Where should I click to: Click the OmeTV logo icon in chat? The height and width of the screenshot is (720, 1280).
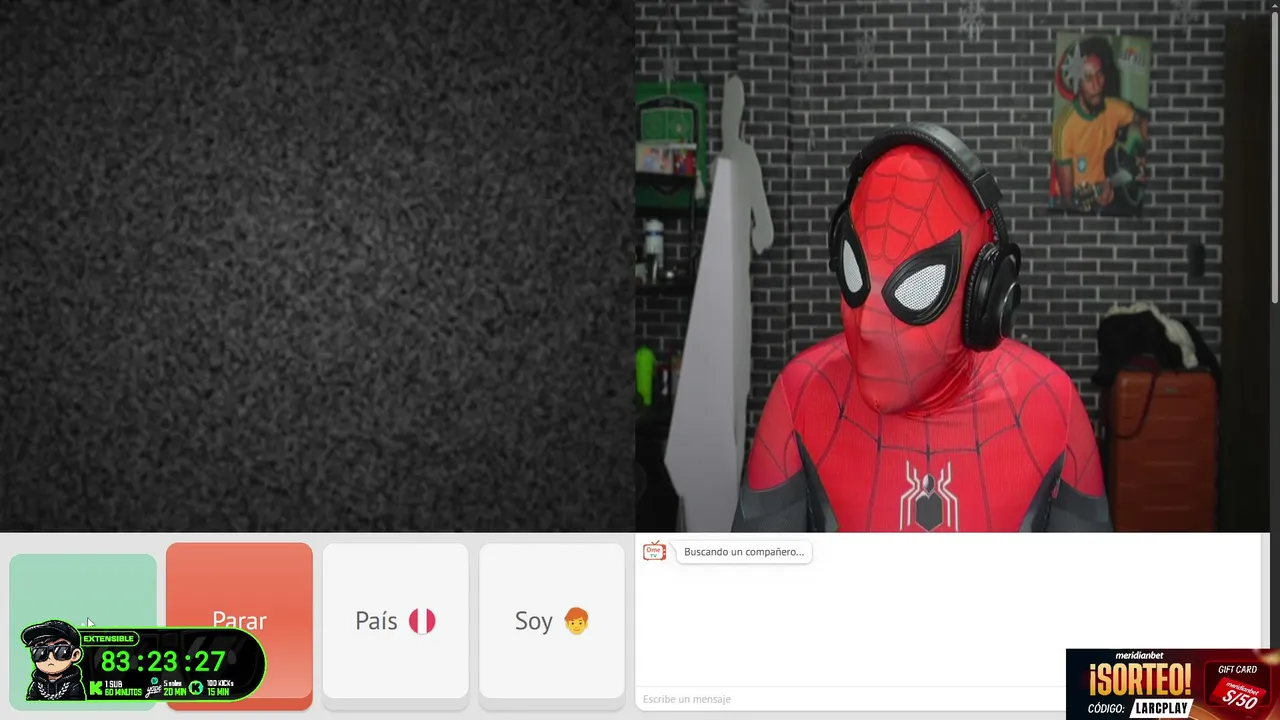click(x=654, y=551)
